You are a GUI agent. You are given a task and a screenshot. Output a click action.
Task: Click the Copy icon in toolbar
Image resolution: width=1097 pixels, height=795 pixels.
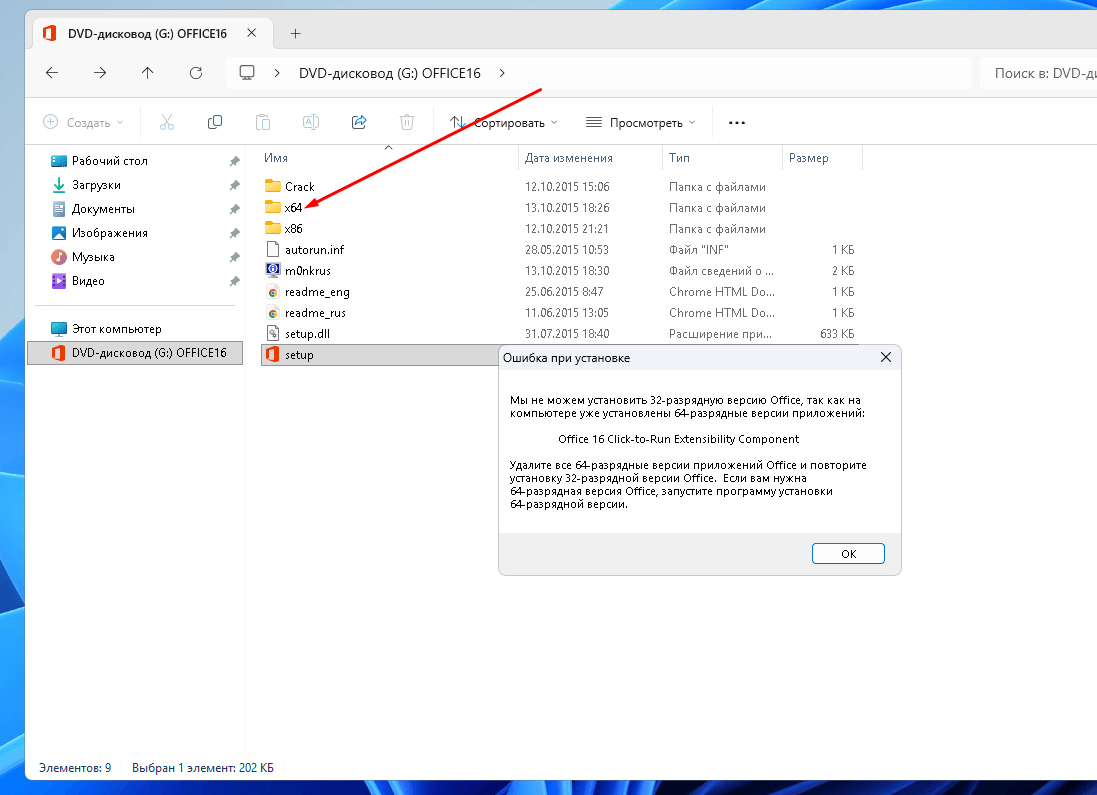[215, 122]
